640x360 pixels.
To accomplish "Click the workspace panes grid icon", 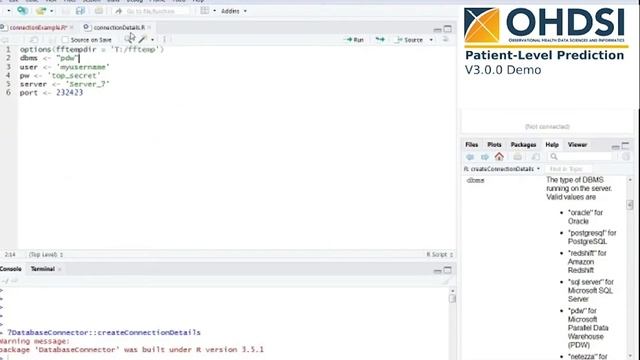I will point(204,11).
